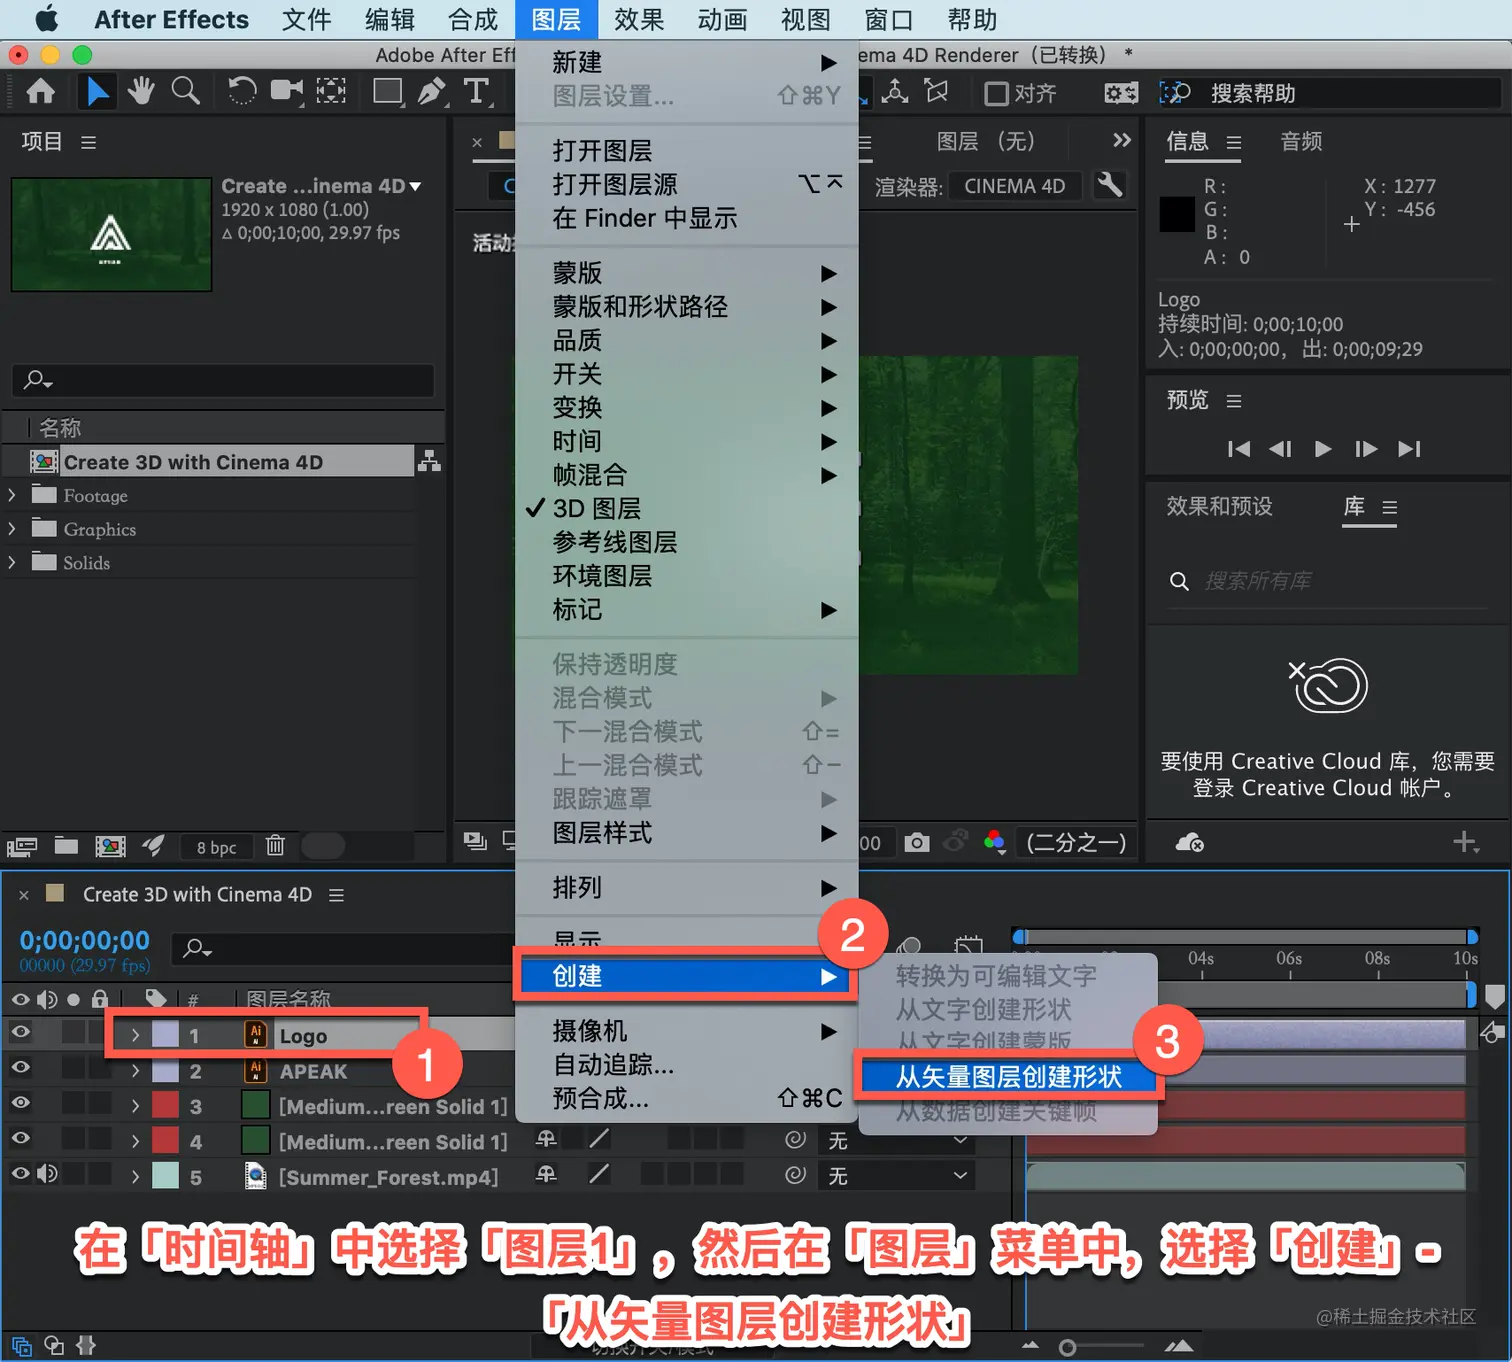Enable the snapping 对齐 checkbox
Screen dimensions: 1512x1362
pos(996,94)
